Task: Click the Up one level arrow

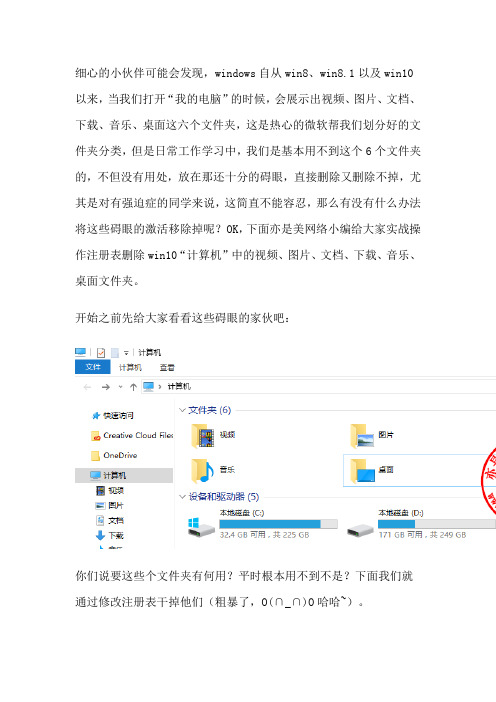Action: (x=133, y=387)
